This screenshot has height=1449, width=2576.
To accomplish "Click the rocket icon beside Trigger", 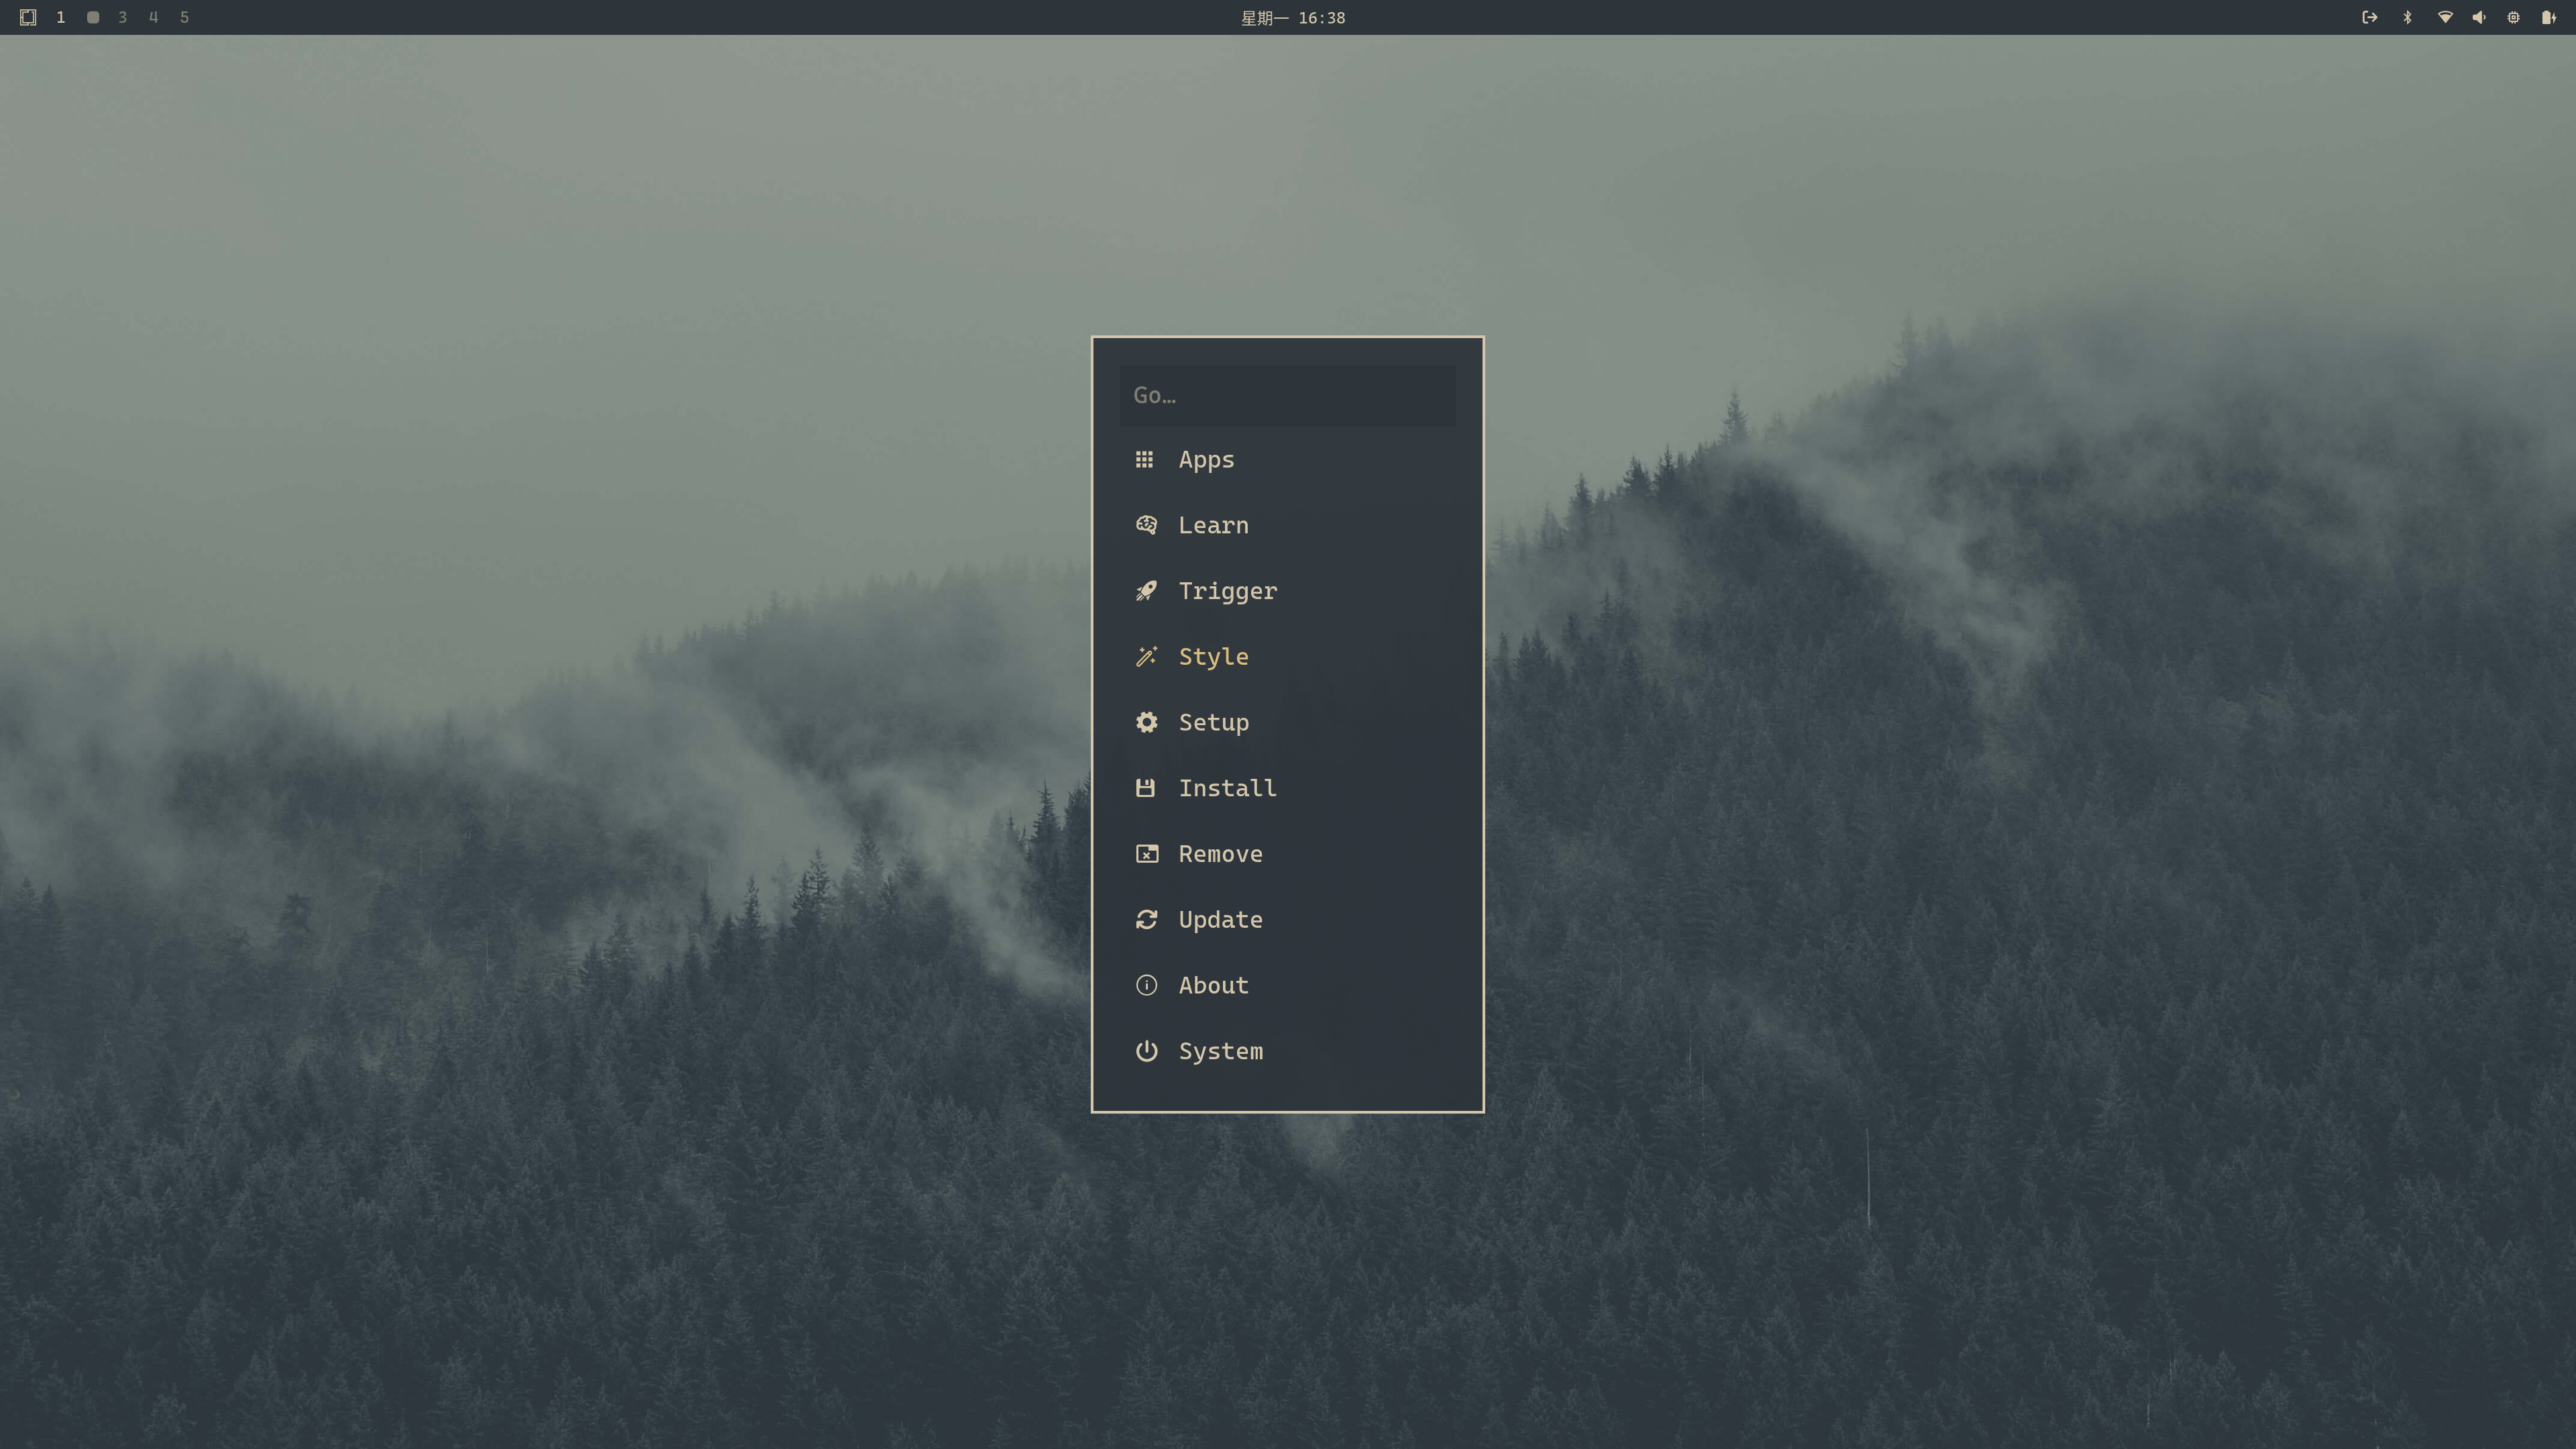I will click(x=1146, y=591).
